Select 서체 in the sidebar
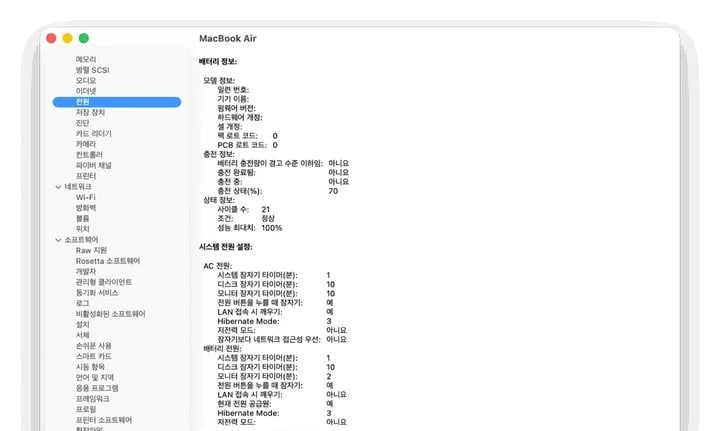The width and height of the screenshot is (715, 431). (x=83, y=335)
